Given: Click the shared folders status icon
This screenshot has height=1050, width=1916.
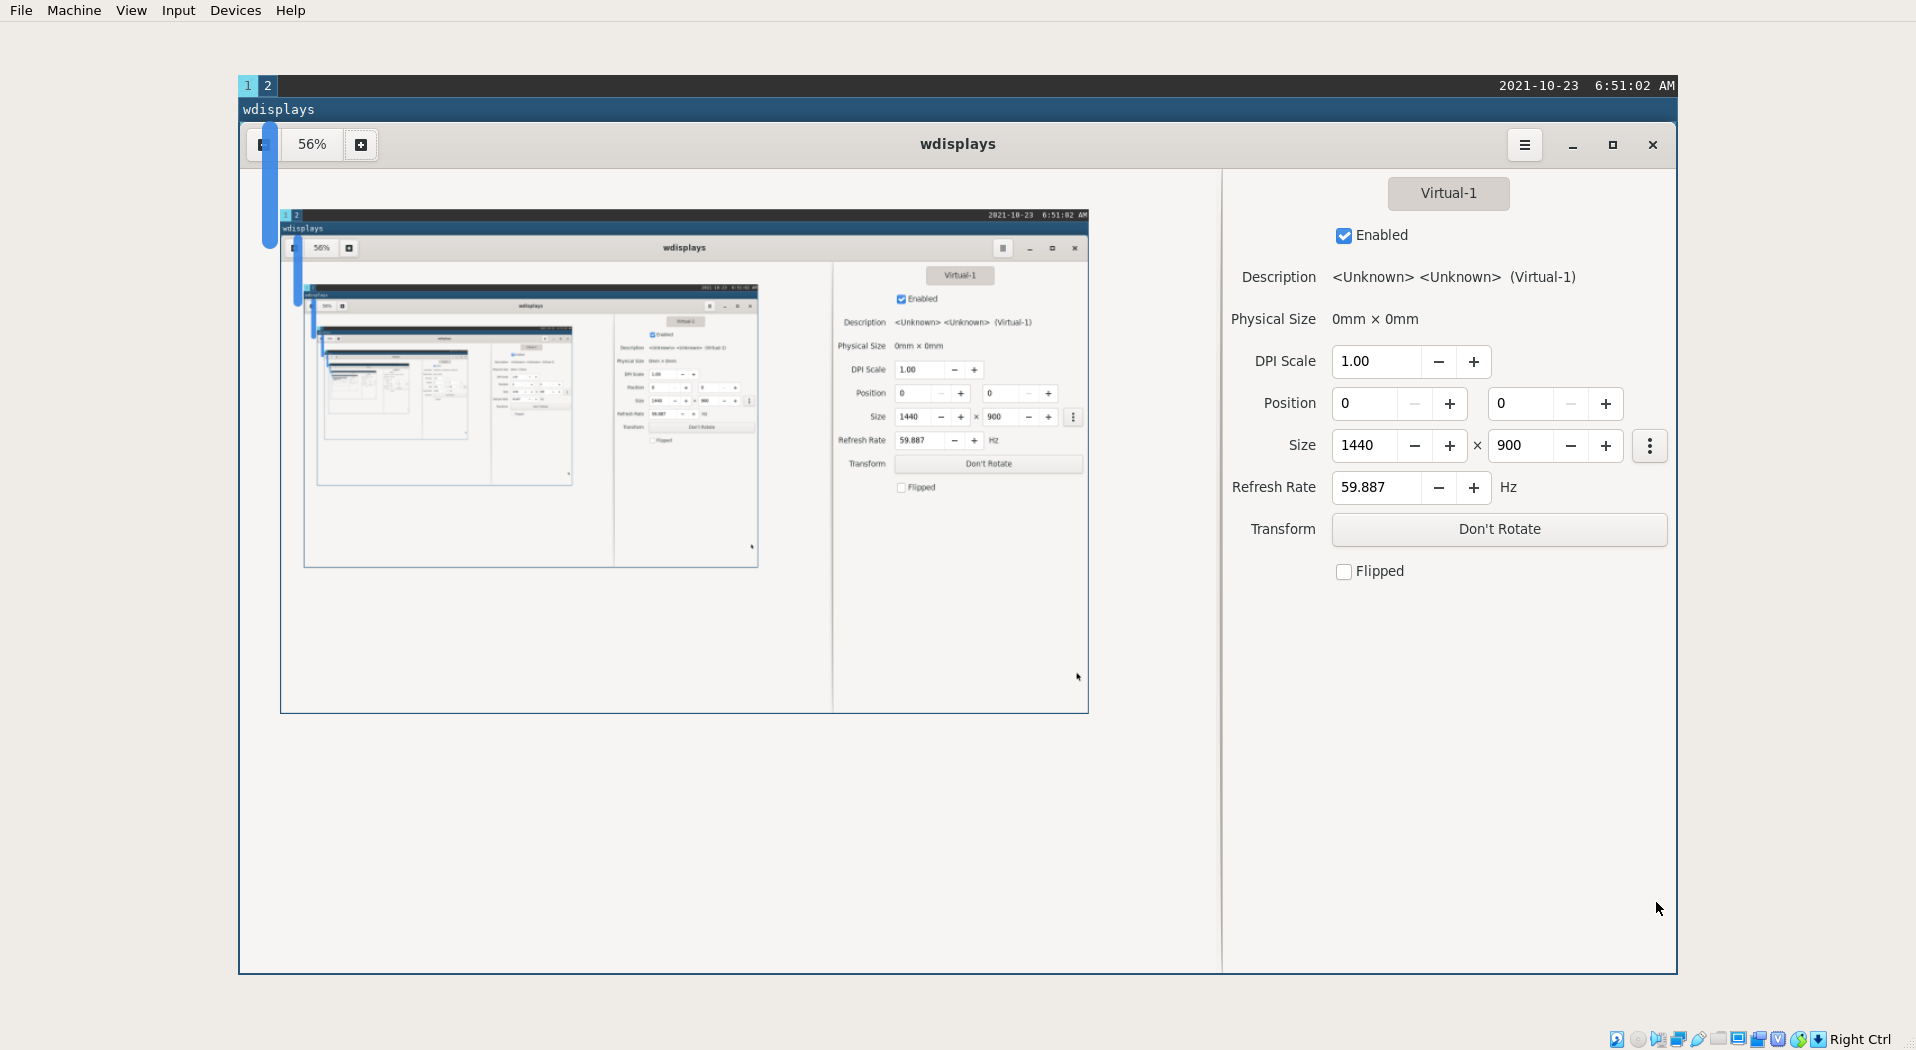Looking at the screenshot, I should pos(1718,1038).
